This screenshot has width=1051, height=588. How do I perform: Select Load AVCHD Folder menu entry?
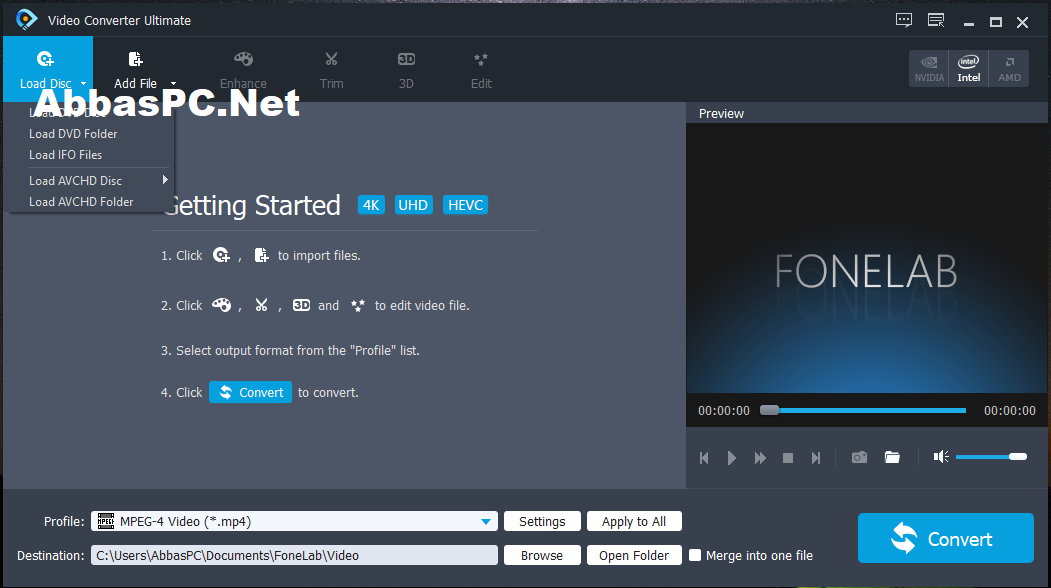81,202
